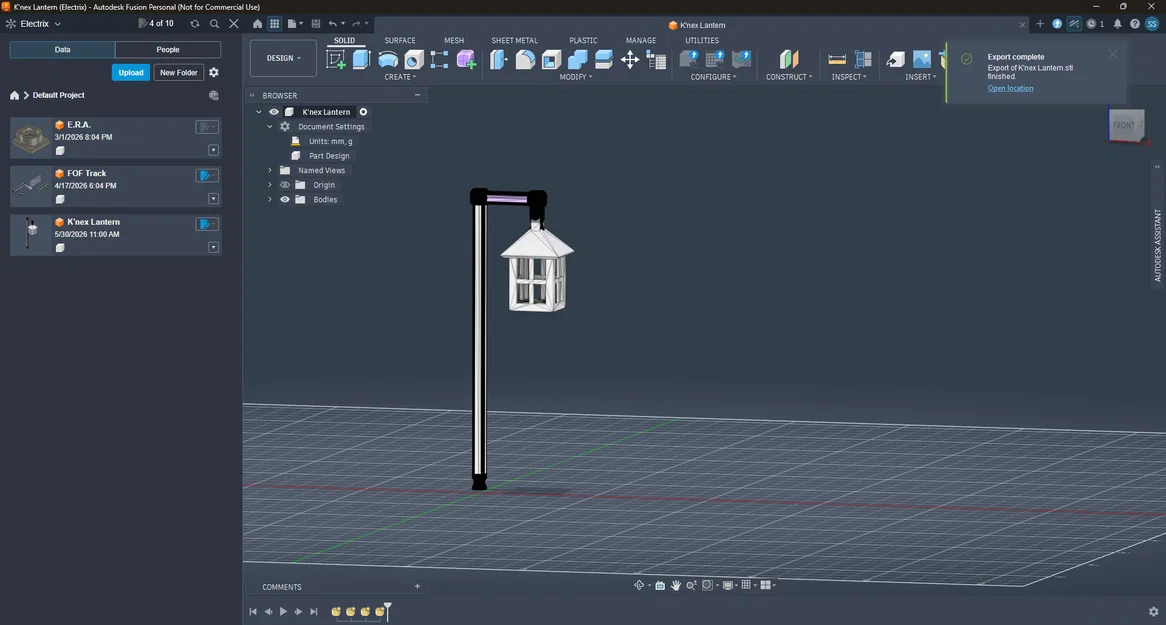Image resolution: width=1166 pixels, height=625 pixels.
Task: Click the Upload button
Action: (x=131, y=72)
